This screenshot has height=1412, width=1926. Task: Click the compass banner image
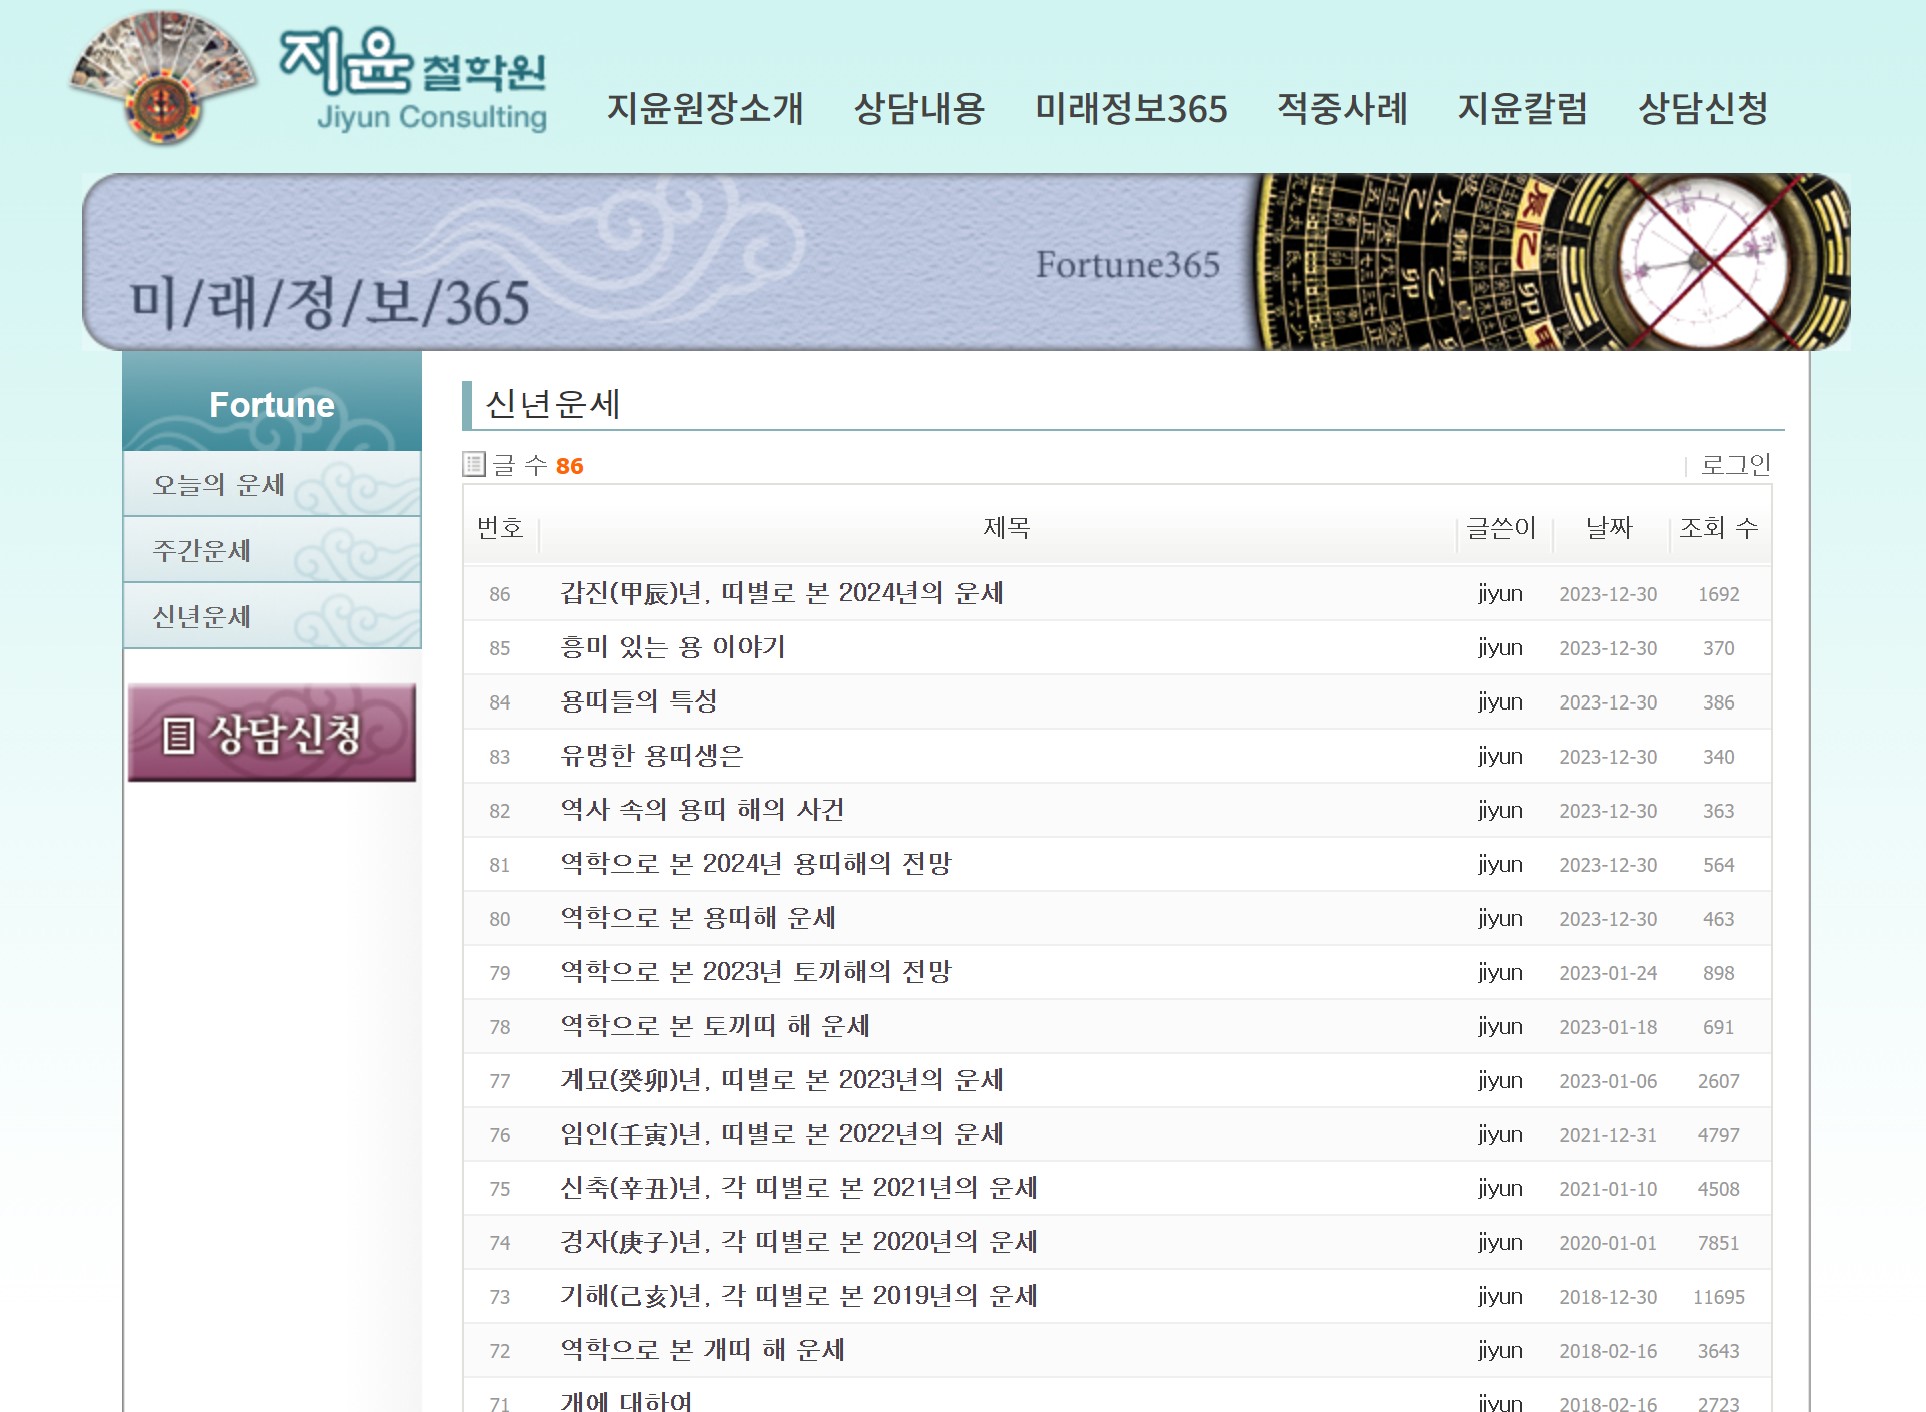[1550, 262]
